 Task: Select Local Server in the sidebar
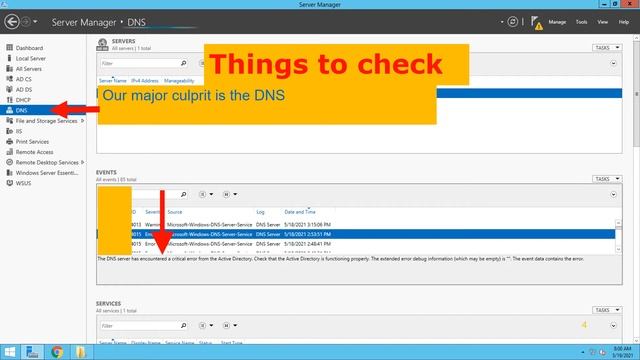click(x=31, y=58)
